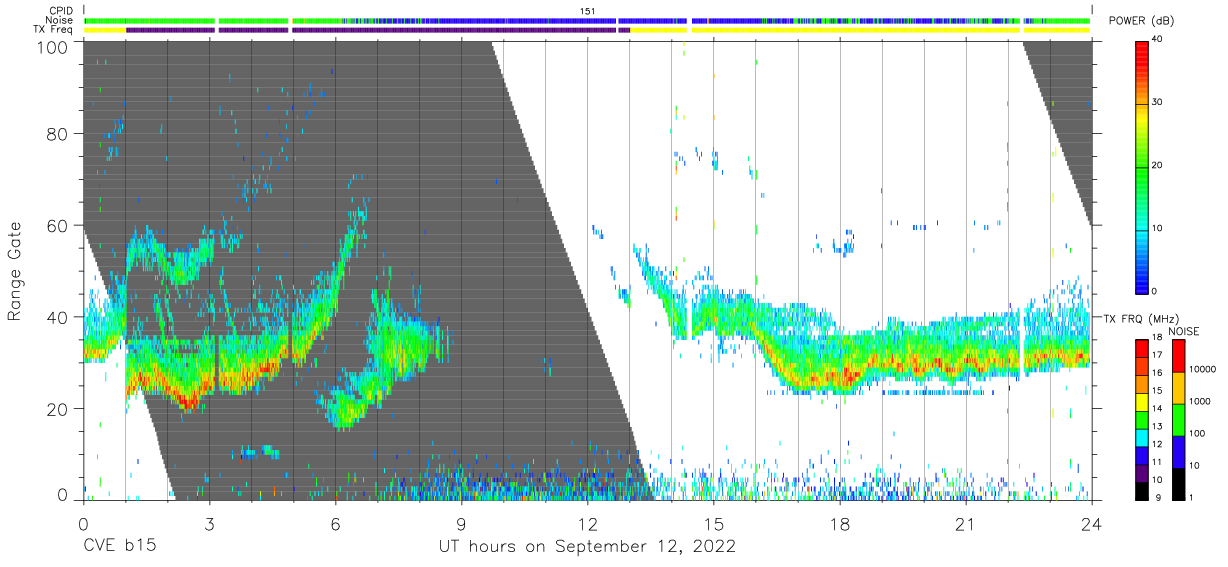Screen dimensions: 1228x567
Task: Click the red 17-18 segment of TX FRQ colorbar
Action: [x=1141, y=348]
